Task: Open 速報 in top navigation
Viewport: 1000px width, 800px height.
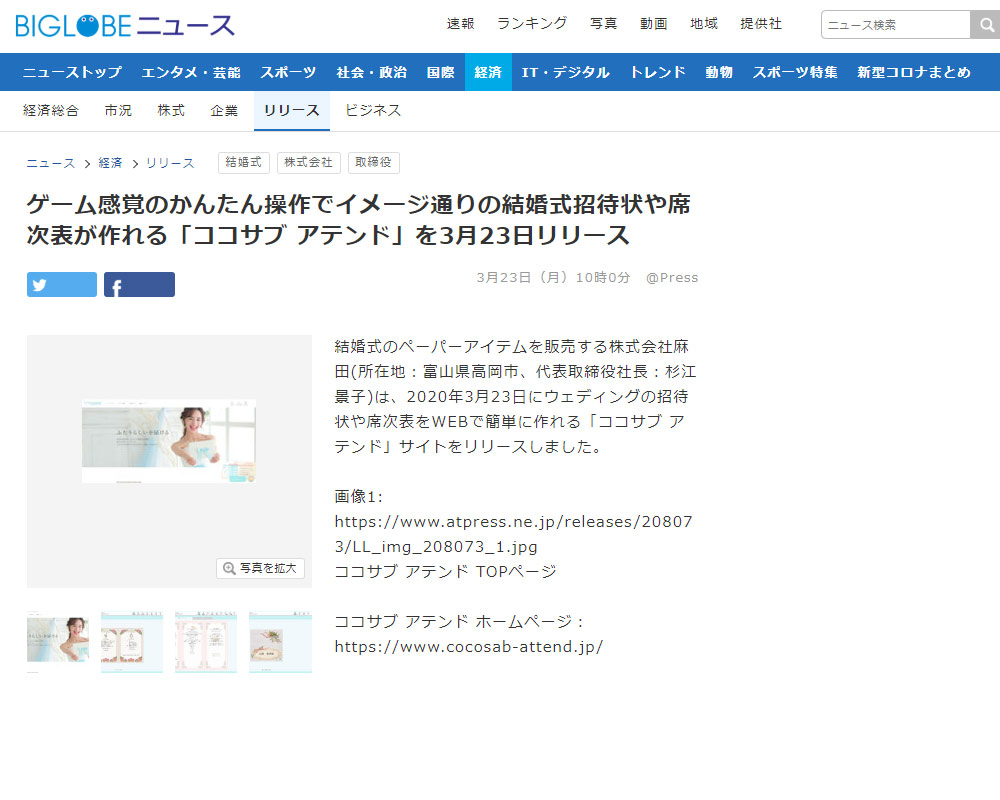Action: click(460, 24)
